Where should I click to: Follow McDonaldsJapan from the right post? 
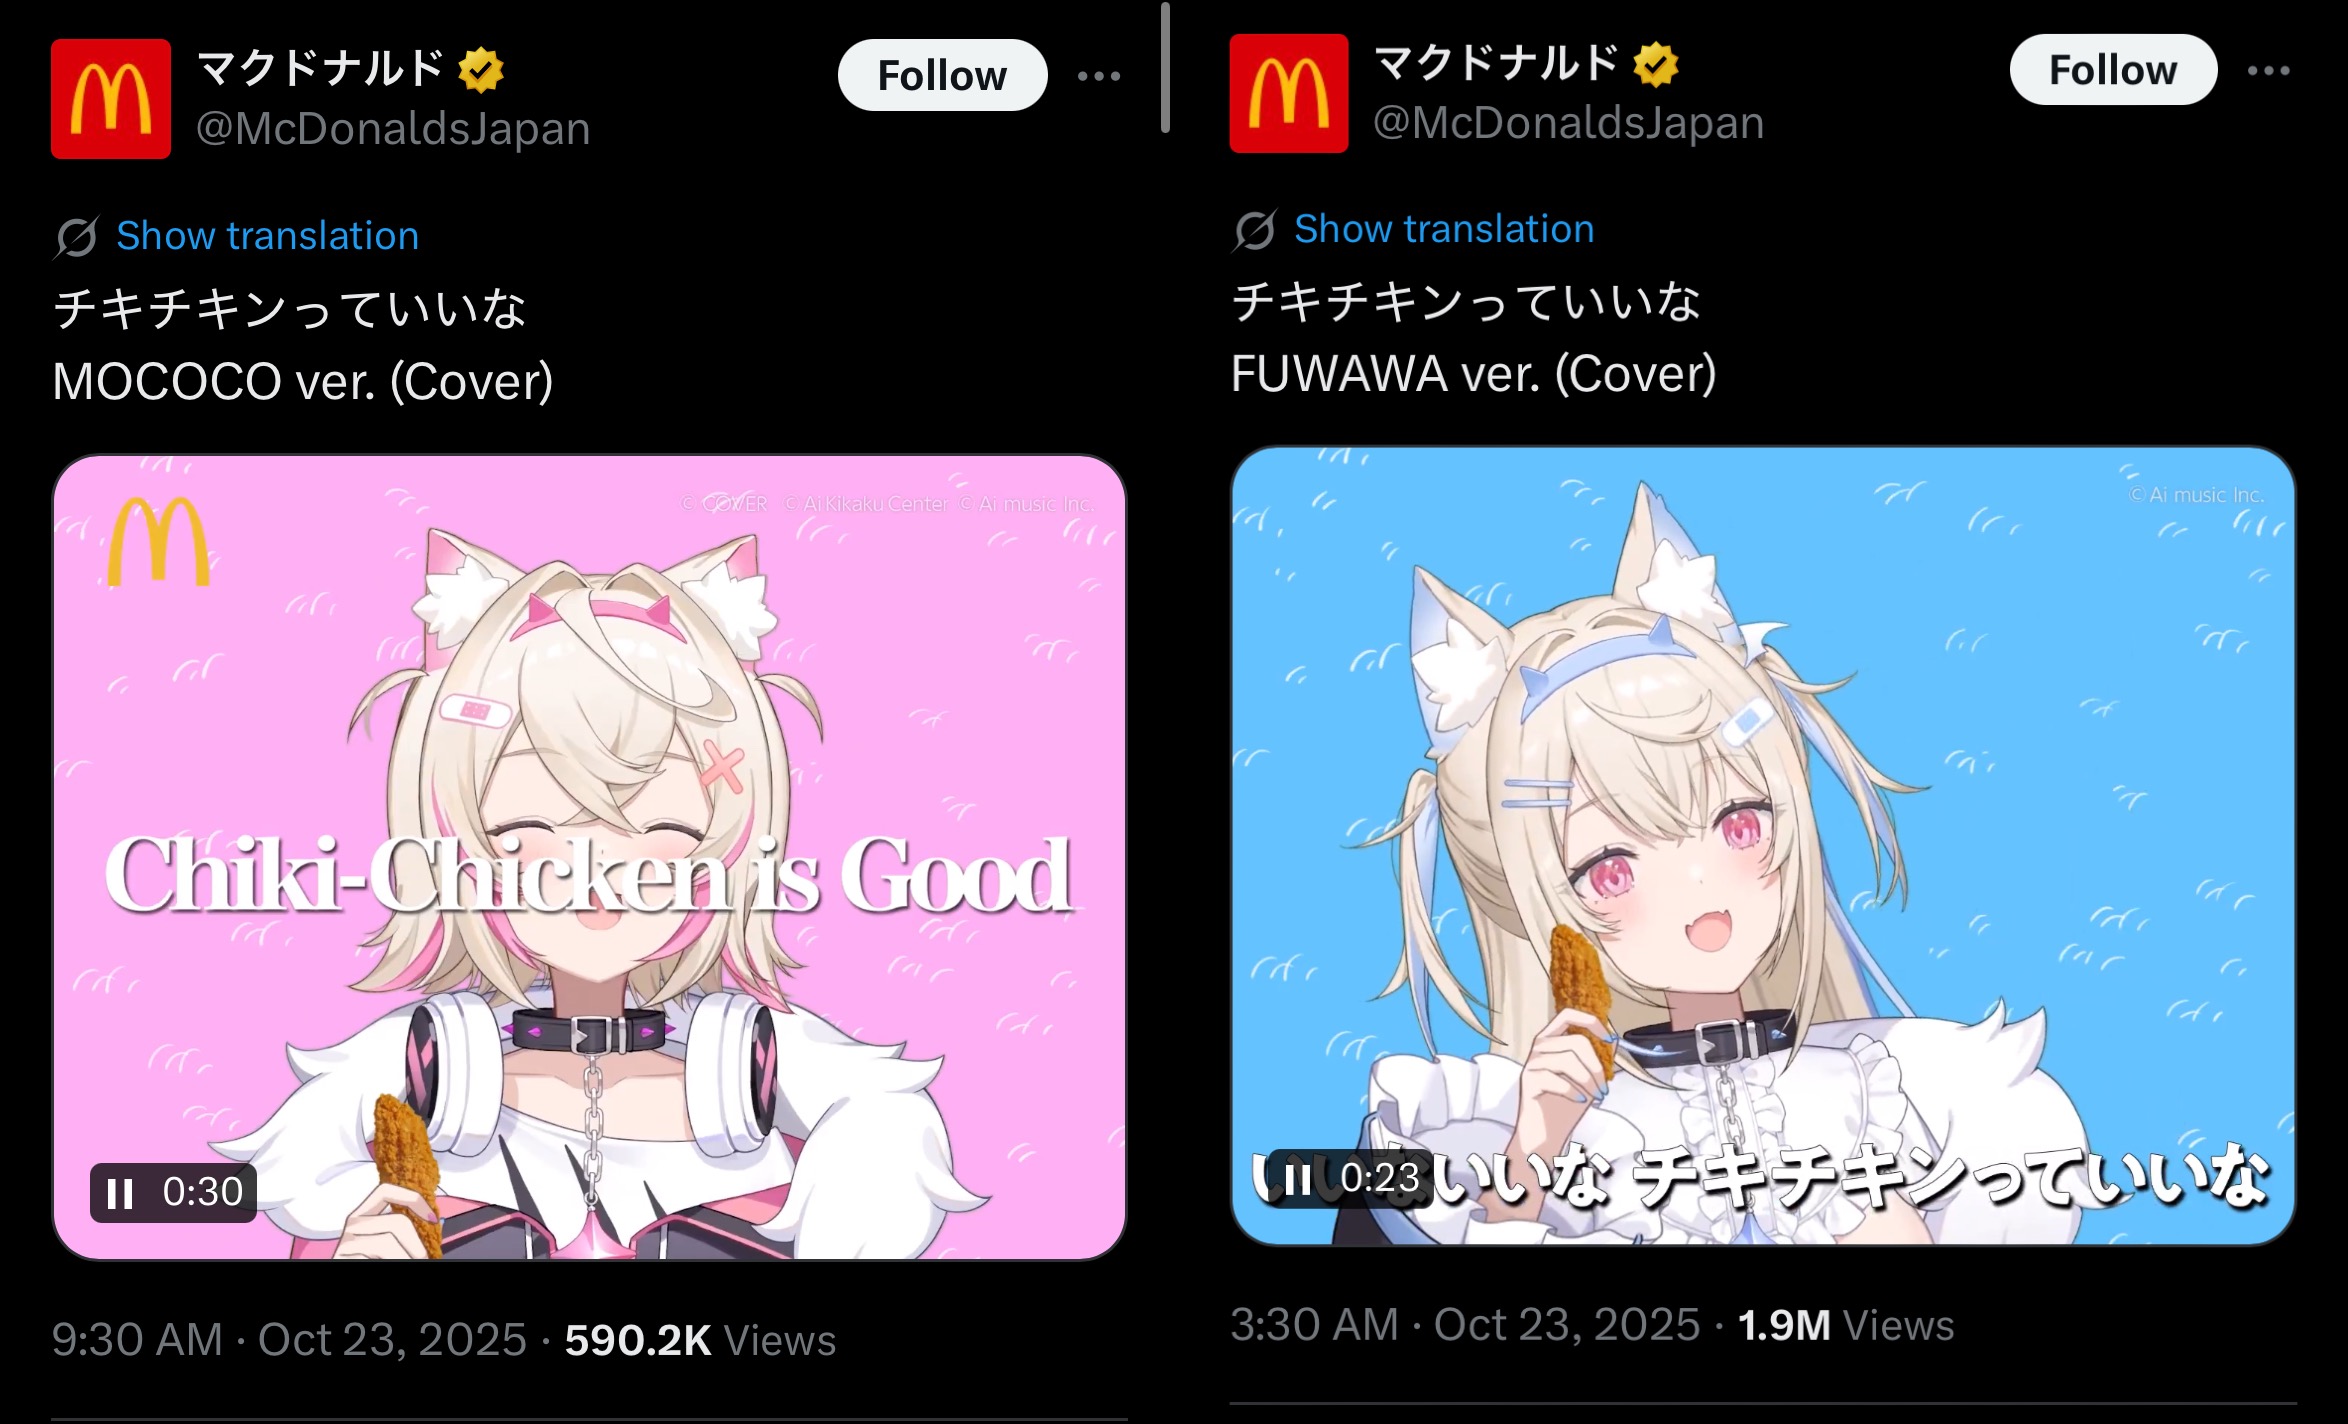click(2113, 69)
